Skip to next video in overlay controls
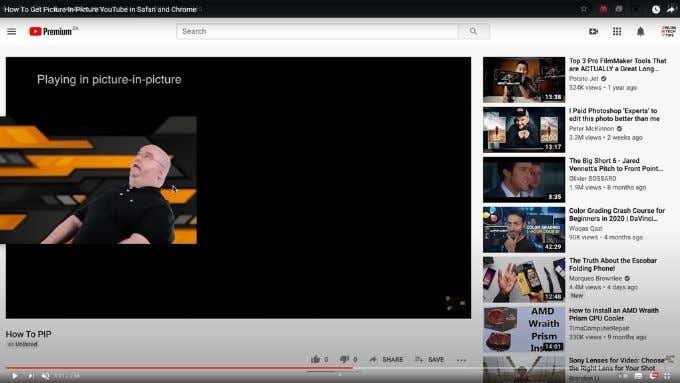The width and height of the screenshot is (680, 383). point(30,376)
